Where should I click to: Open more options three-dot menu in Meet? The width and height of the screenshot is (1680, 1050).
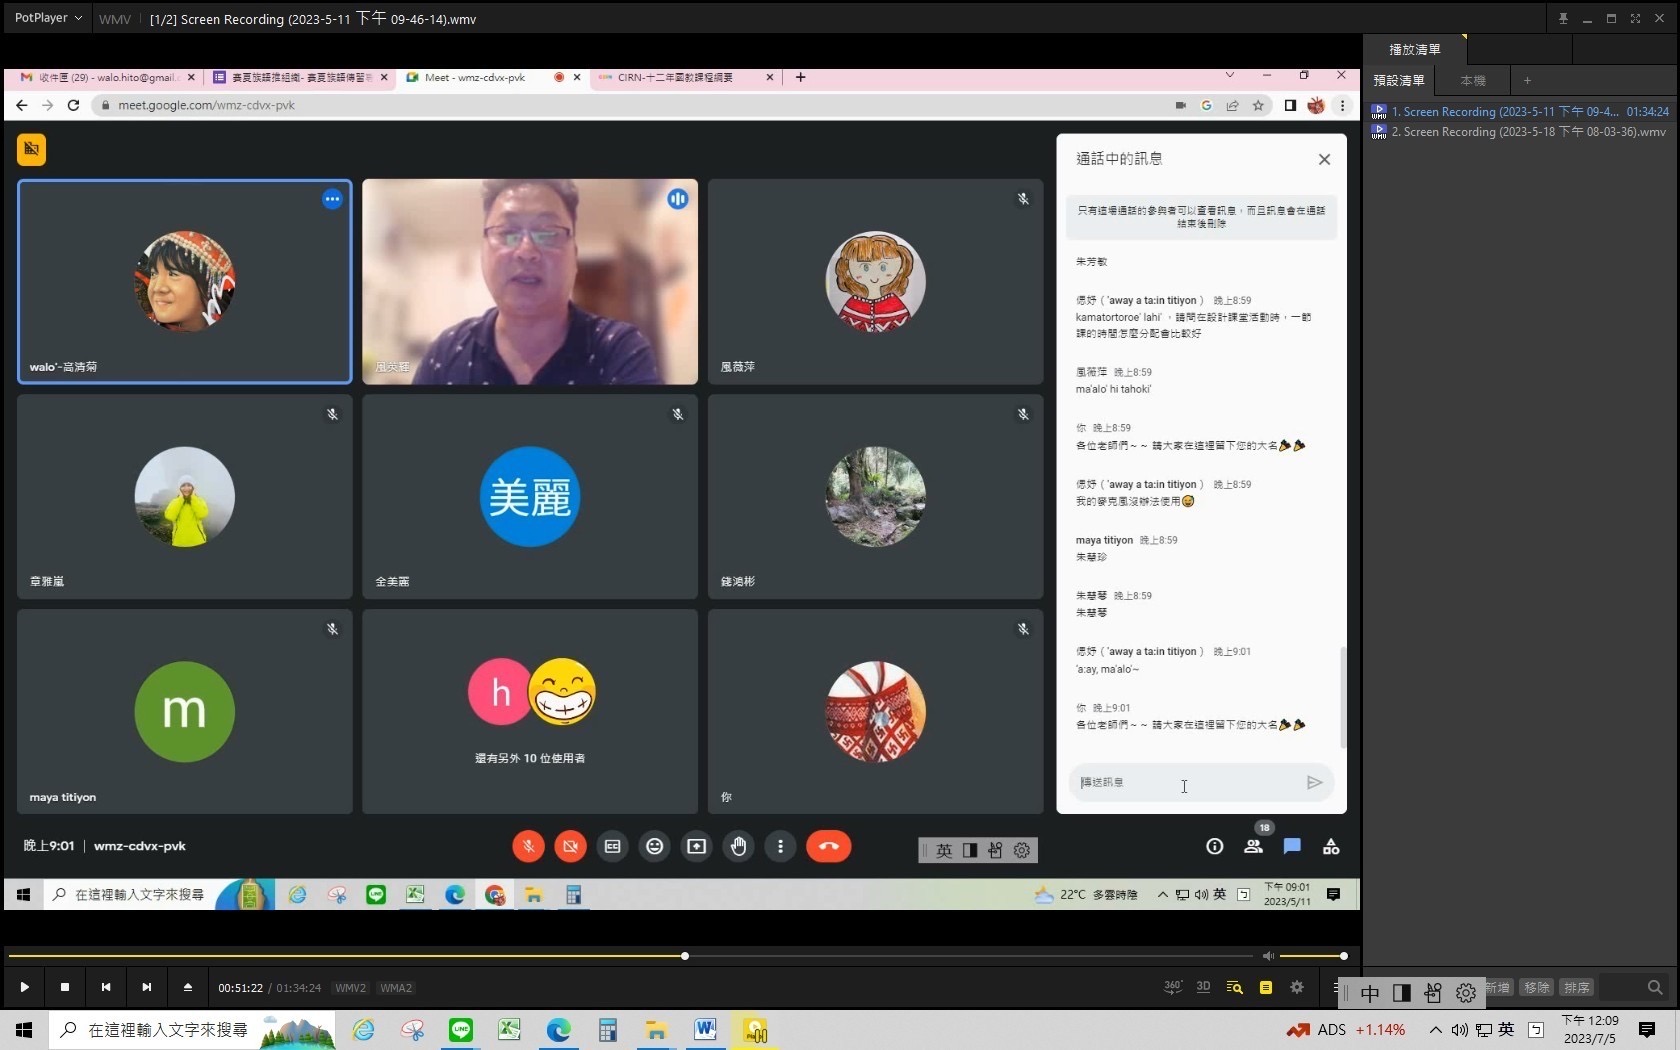coord(780,846)
